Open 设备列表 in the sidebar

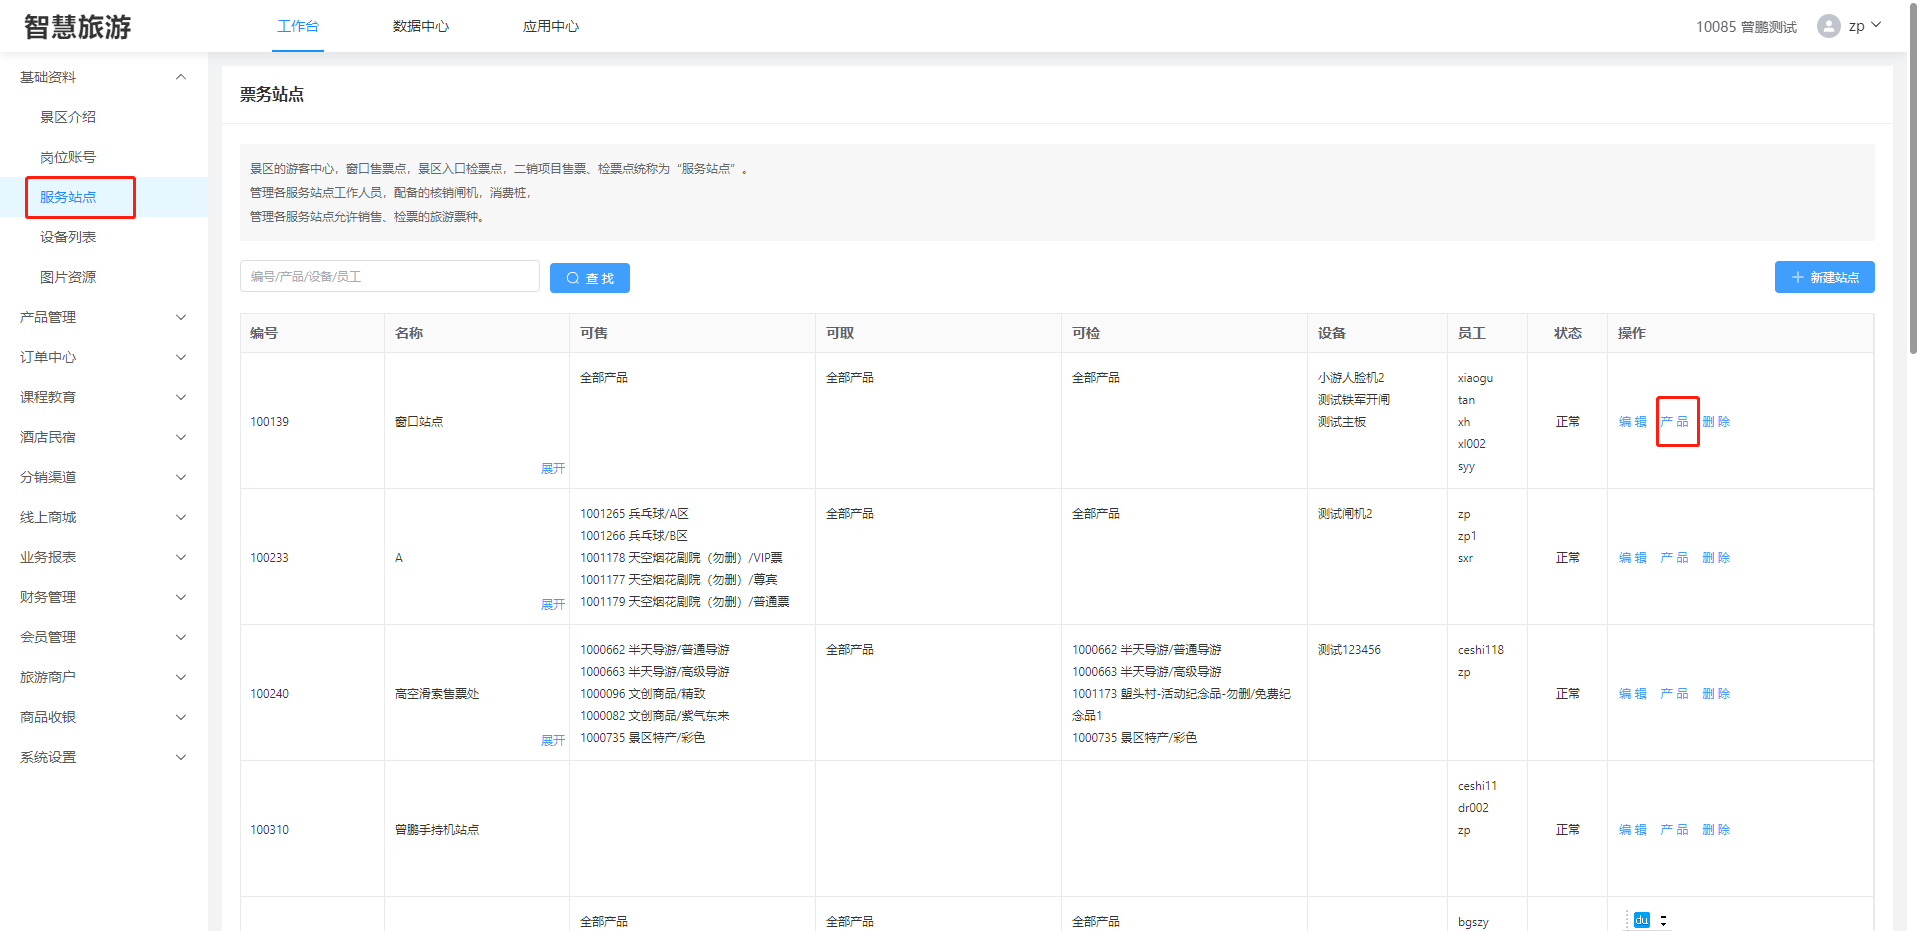pyautogui.click(x=68, y=237)
